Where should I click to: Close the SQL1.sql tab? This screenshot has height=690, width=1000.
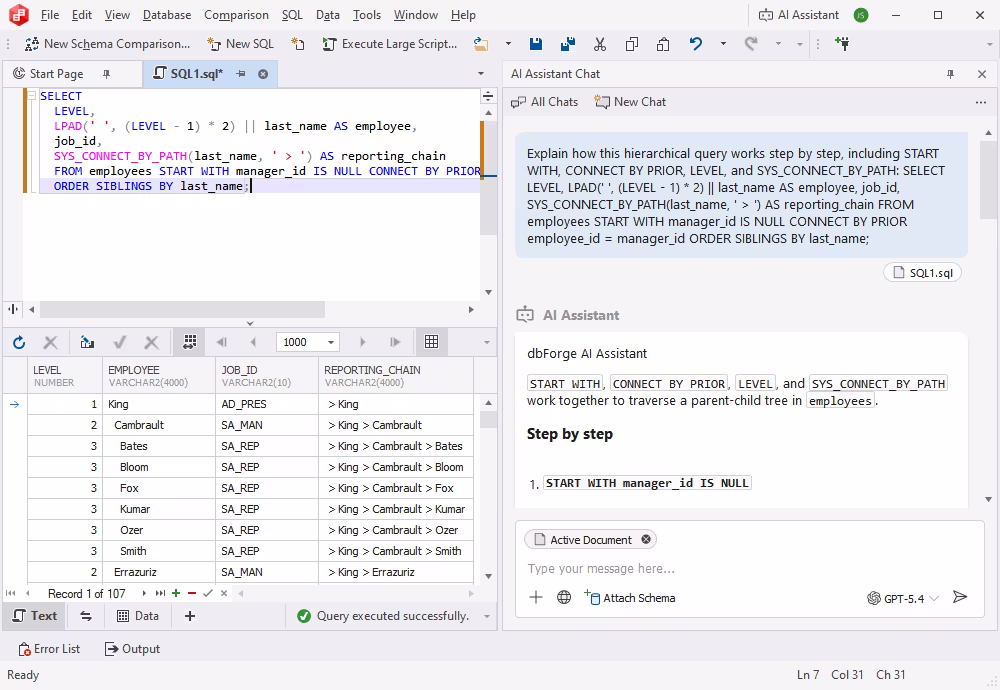tap(263, 74)
